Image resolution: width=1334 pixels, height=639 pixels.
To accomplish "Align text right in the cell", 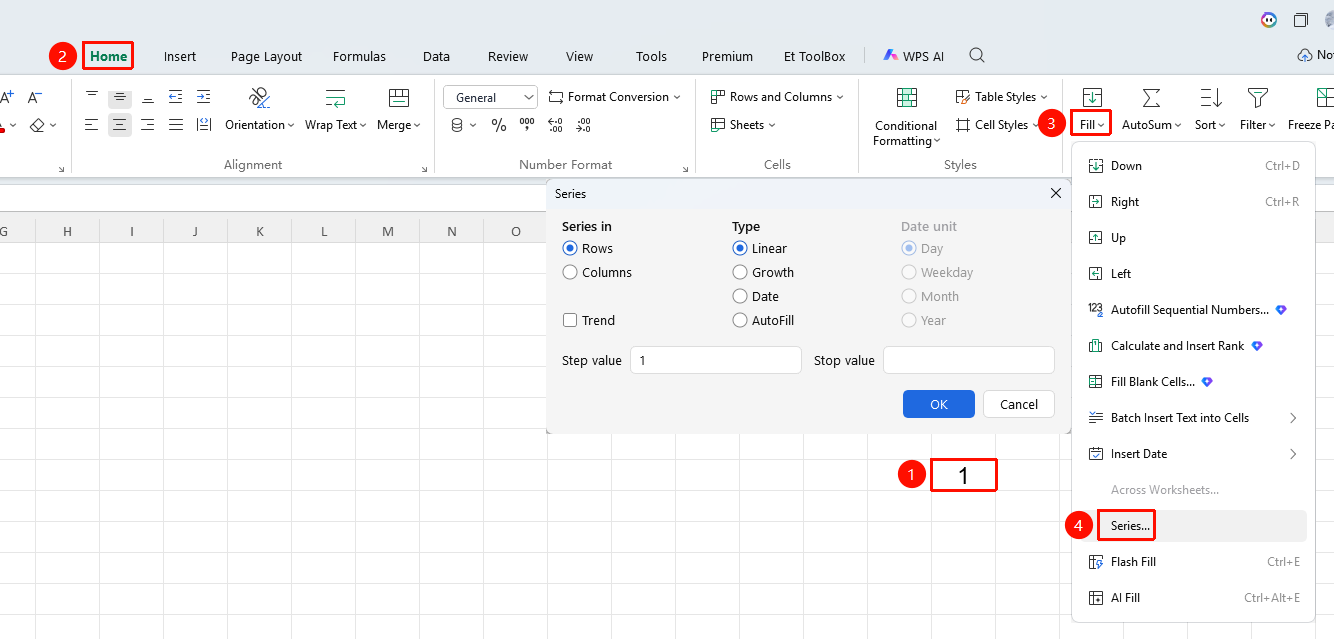I will (148, 125).
